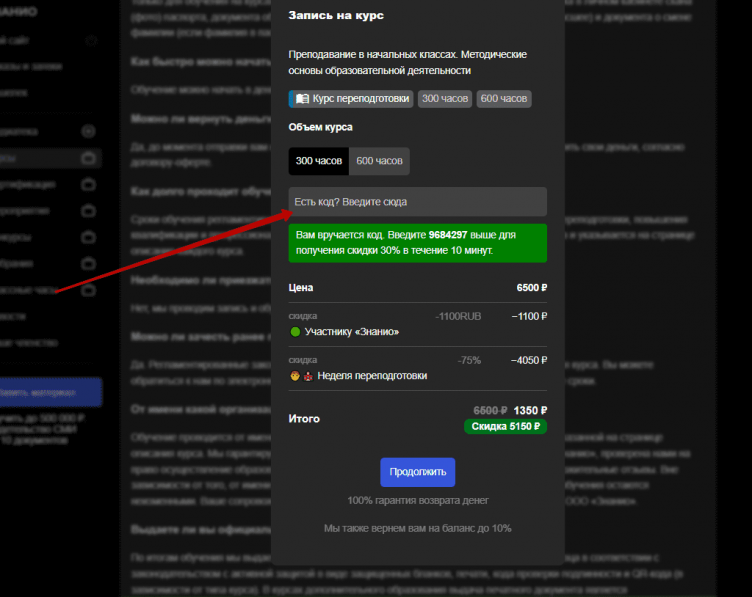Click the Скидка 5150 ₽ badge
The width and height of the screenshot is (752, 597).
pyautogui.click(x=505, y=426)
